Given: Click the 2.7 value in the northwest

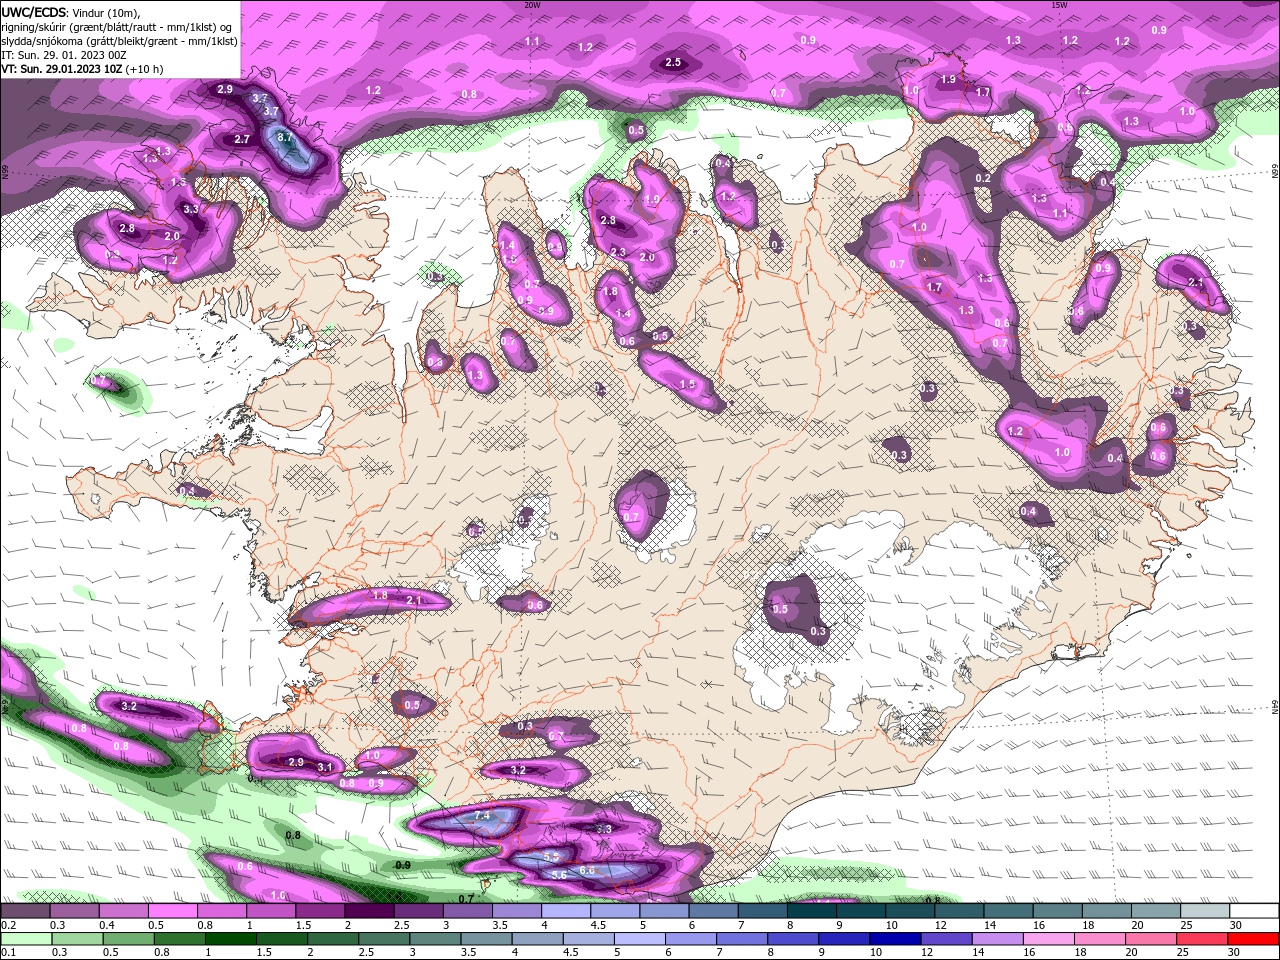Looking at the screenshot, I should point(242,139).
